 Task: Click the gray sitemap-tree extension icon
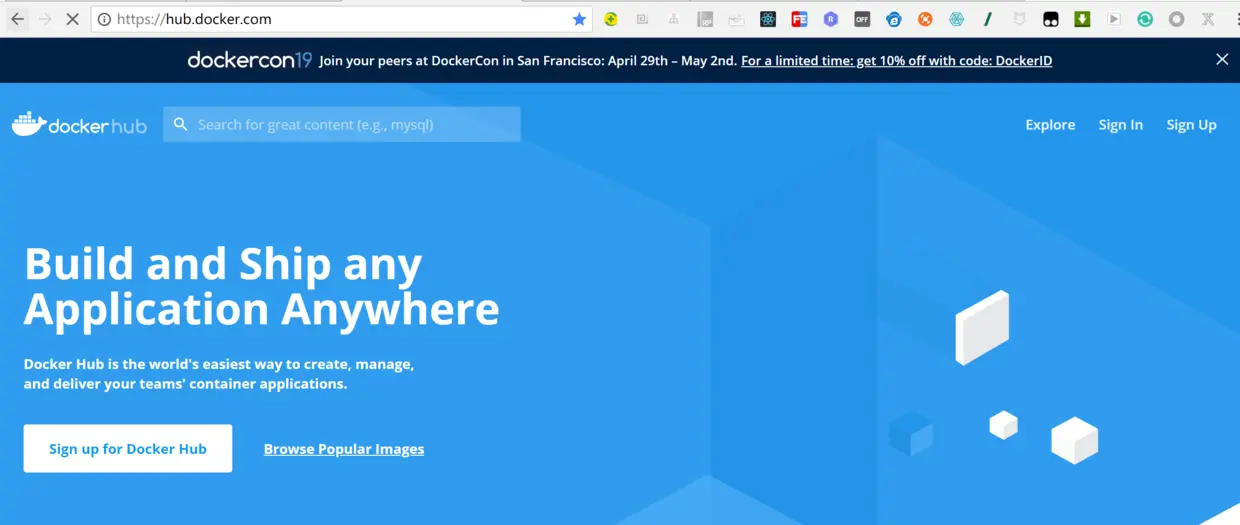point(674,19)
